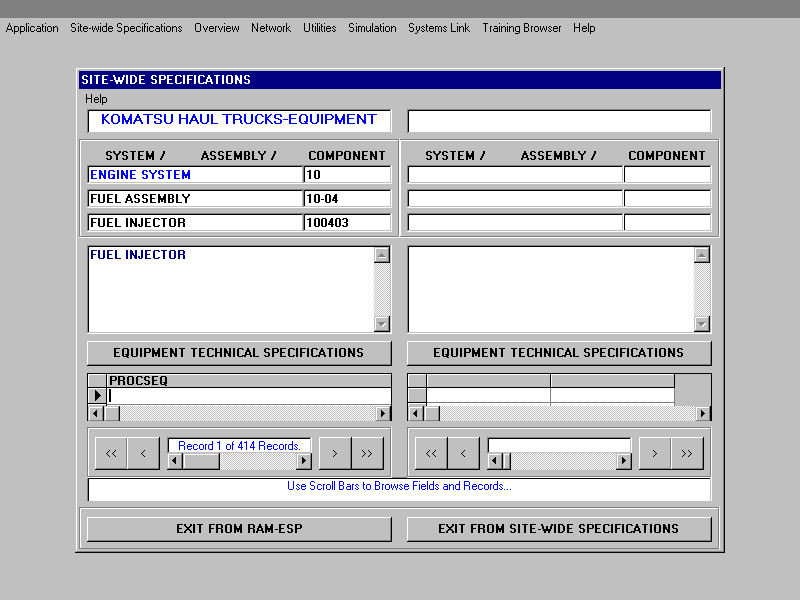Click right arrow of left record scrollbar
Viewport: 800px width, 600px height.
(x=304, y=461)
